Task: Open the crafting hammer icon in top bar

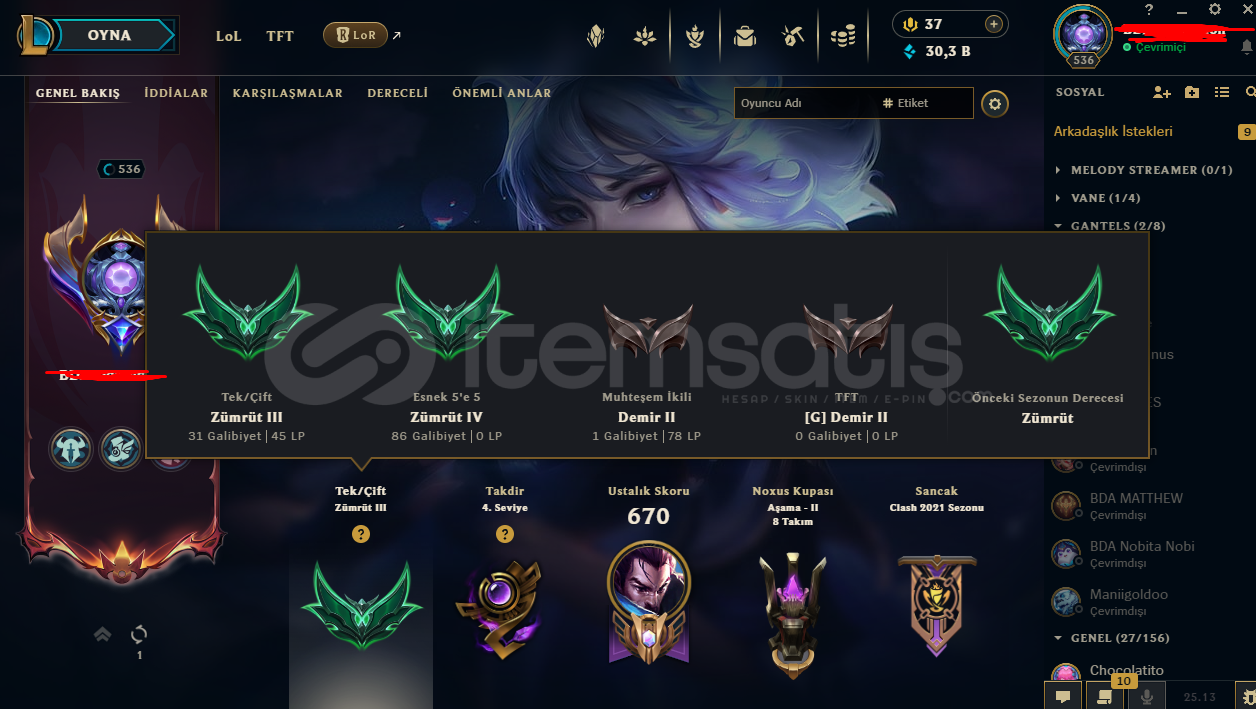Action: coord(794,37)
